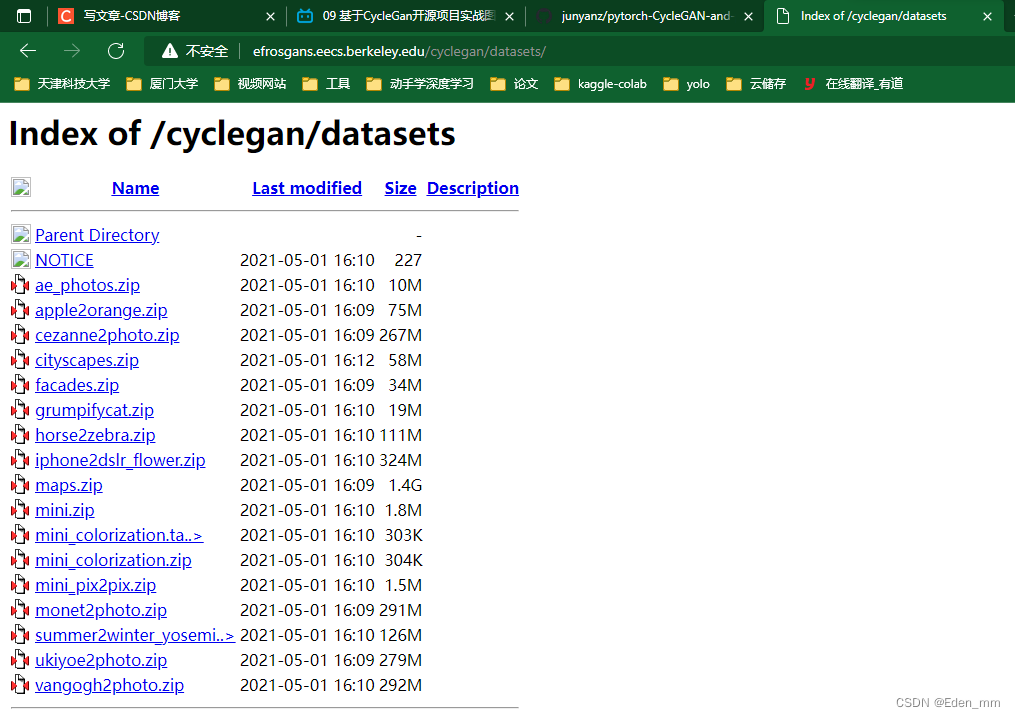
Task: Open the yolo bookmarks folder
Action: [x=687, y=84]
